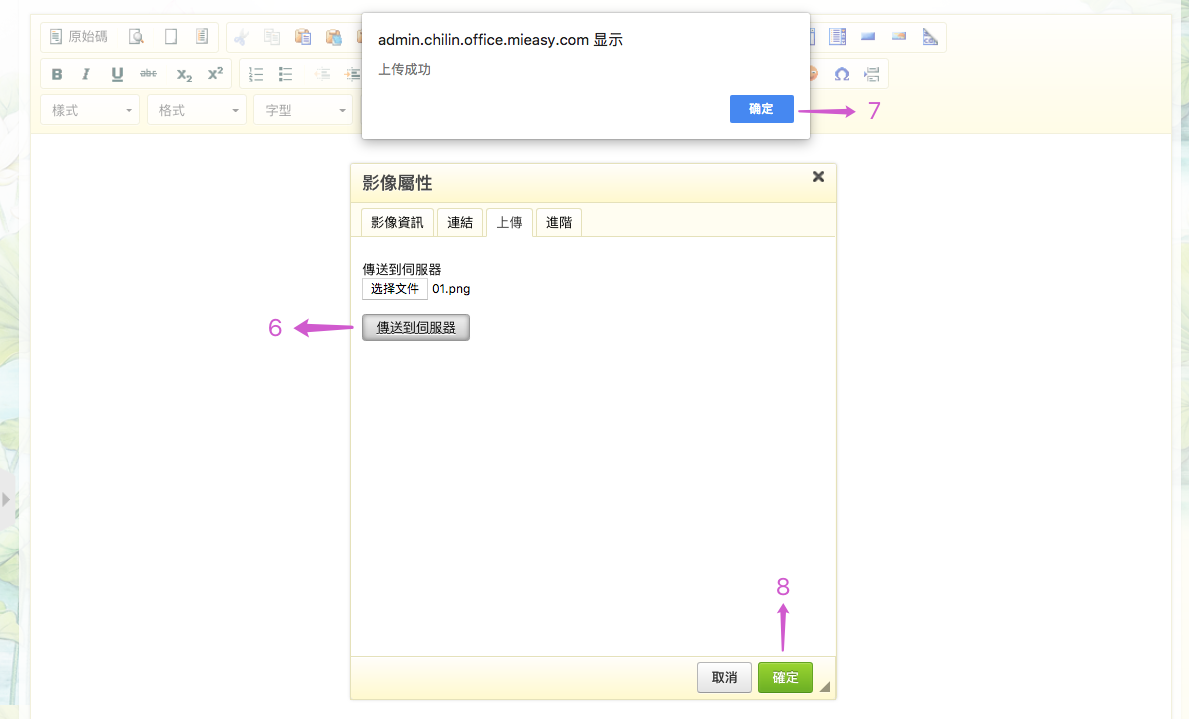The image size is (1189, 719).
Task: Click the 选择文件 file chooser
Action: pyautogui.click(x=394, y=289)
